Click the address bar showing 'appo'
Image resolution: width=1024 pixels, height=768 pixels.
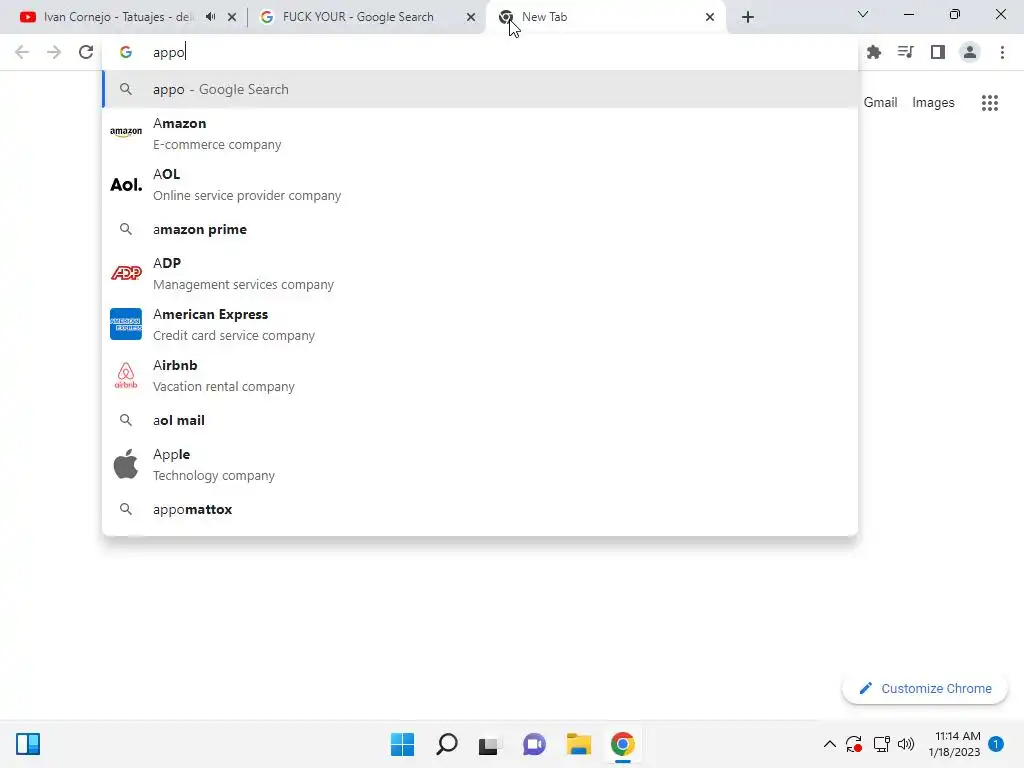(x=480, y=52)
